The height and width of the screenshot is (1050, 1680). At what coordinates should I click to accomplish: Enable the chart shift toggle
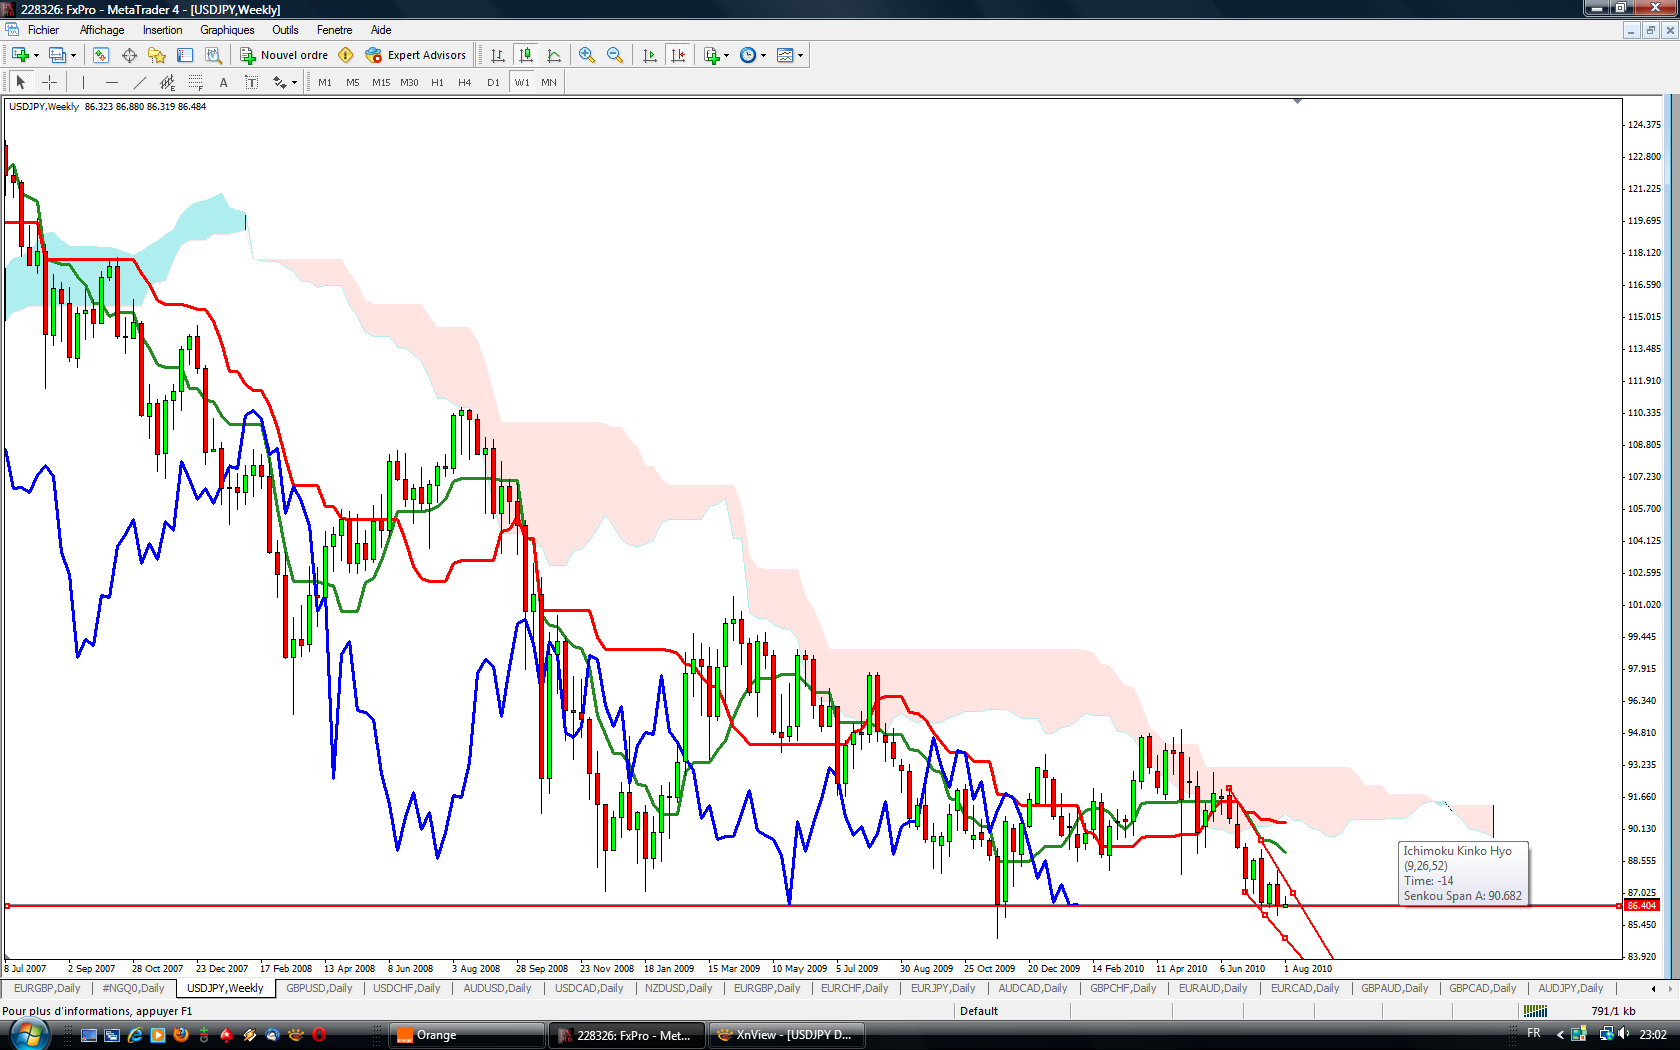tap(678, 55)
